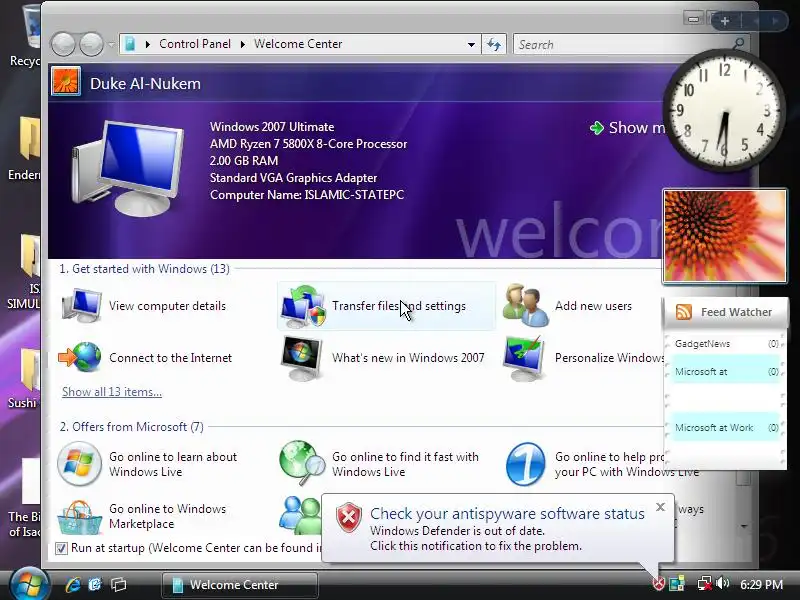Close the antispyware notification balloon
This screenshot has height=600, width=800.
660,507
